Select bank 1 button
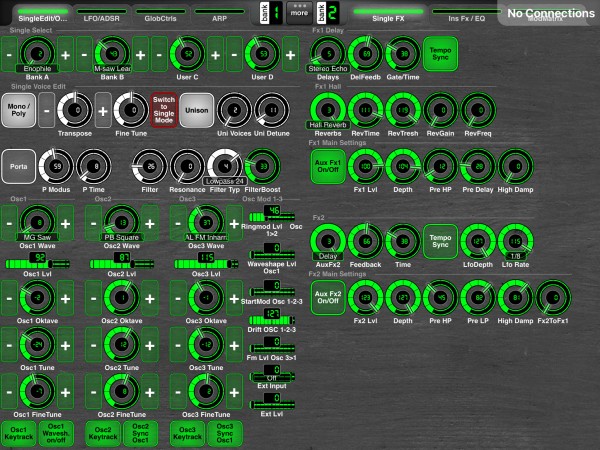This screenshot has width=600, height=450. pyautogui.click(x=271, y=13)
